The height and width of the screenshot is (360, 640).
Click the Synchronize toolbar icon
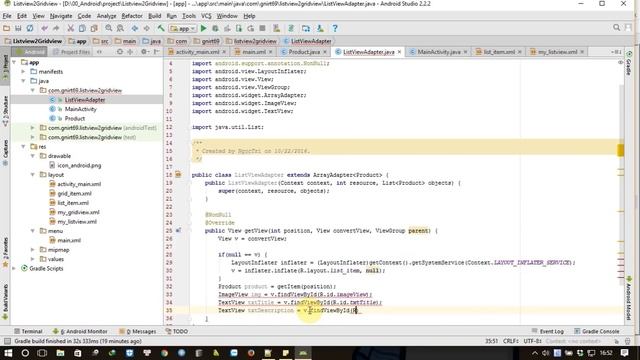click(x=30, y=28)
